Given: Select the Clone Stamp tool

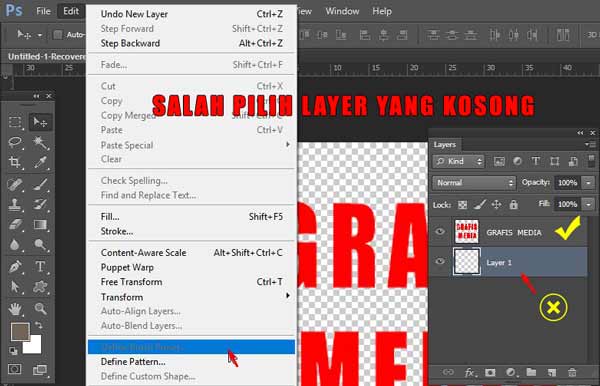Looking at the screenshot, I should tap(15, 204).
